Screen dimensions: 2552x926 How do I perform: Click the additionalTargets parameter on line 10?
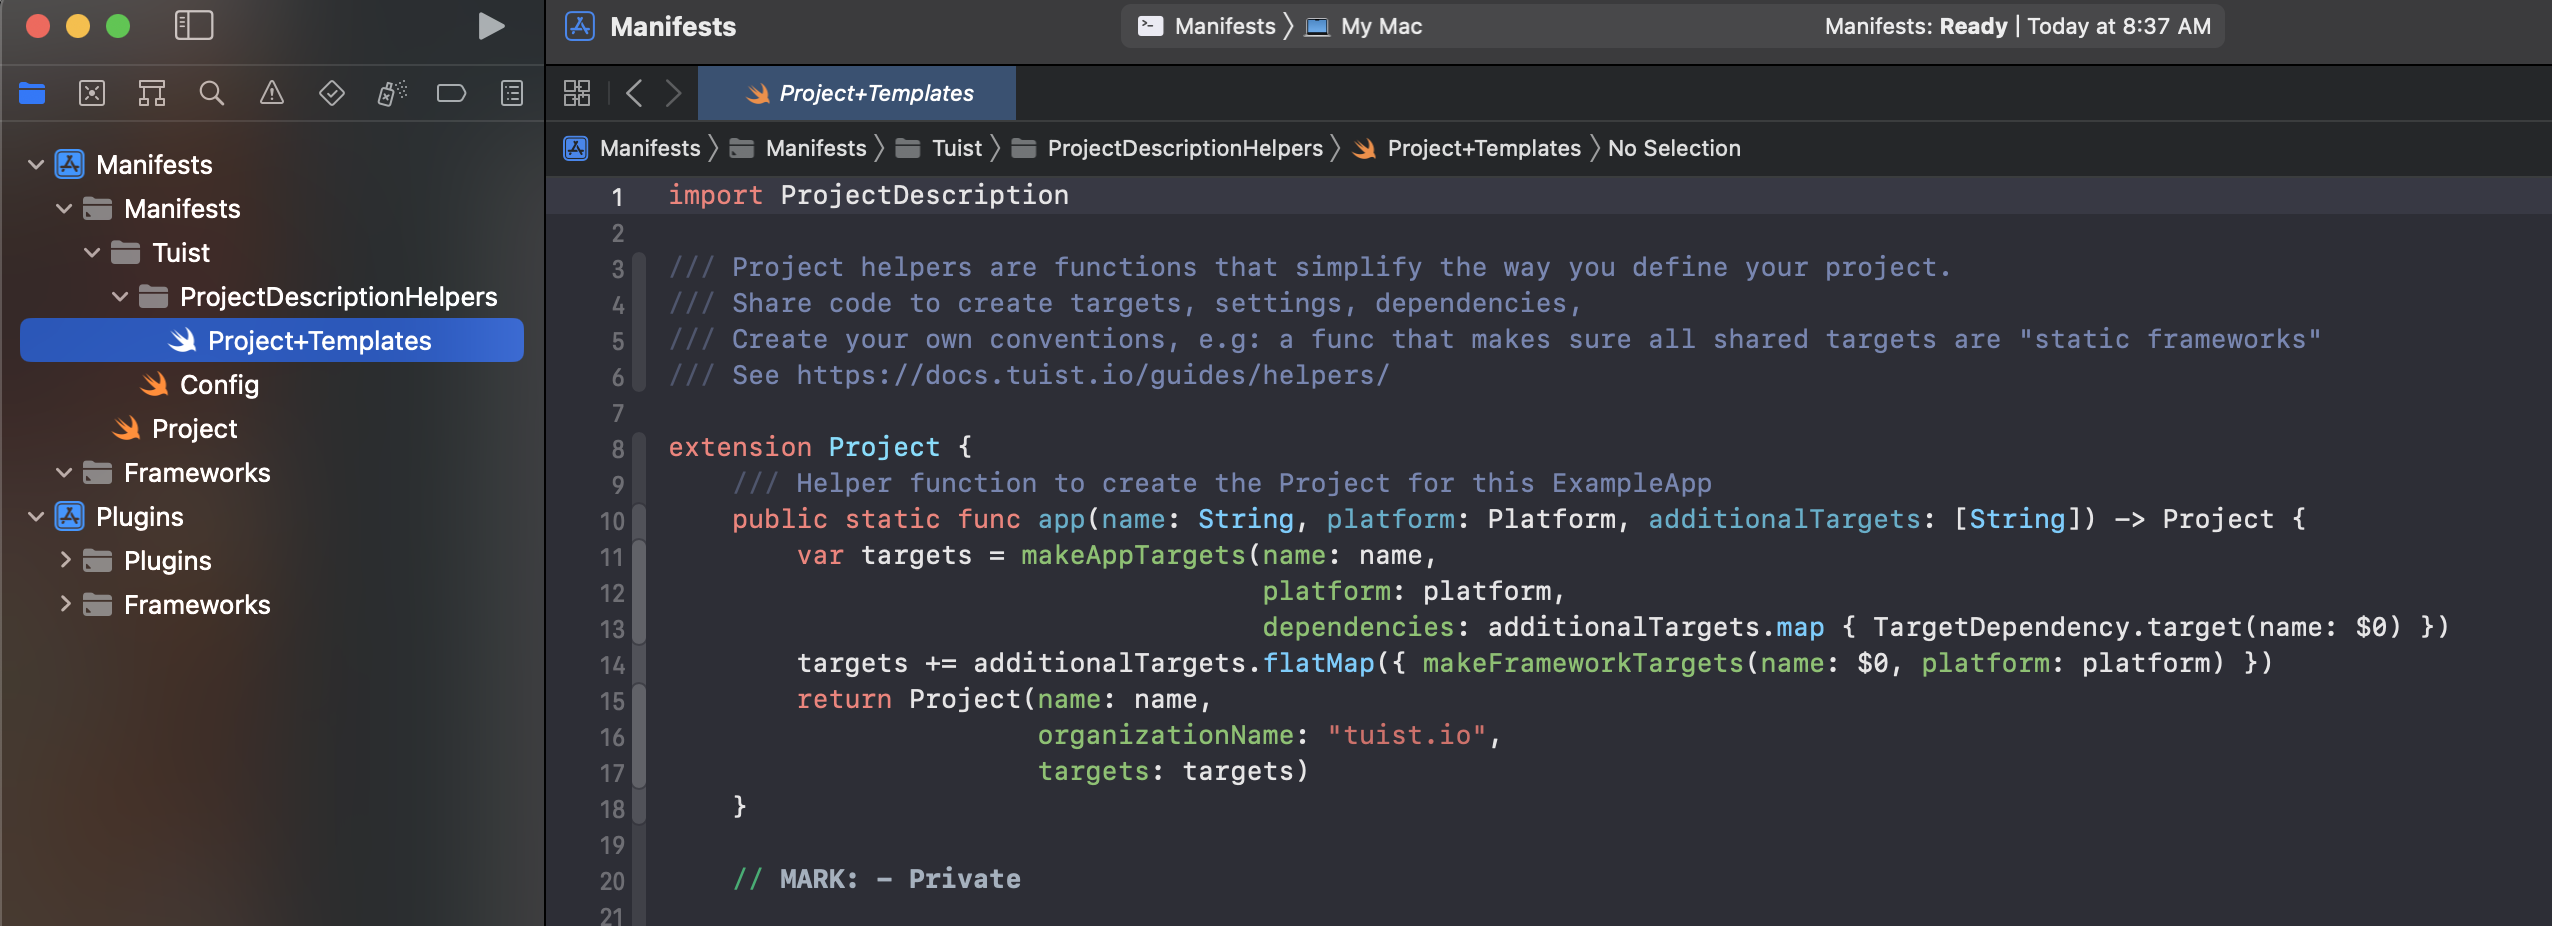(x=1784, y=519)
